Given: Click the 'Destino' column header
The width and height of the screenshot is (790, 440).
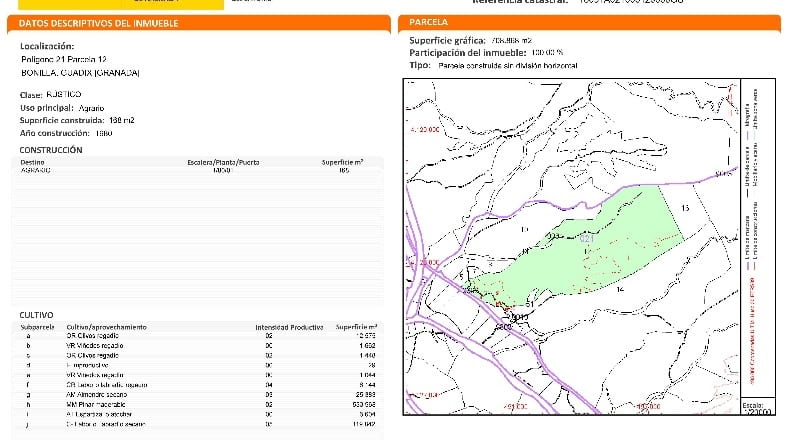Looking at the screenshot, I should tap(32, 162).
